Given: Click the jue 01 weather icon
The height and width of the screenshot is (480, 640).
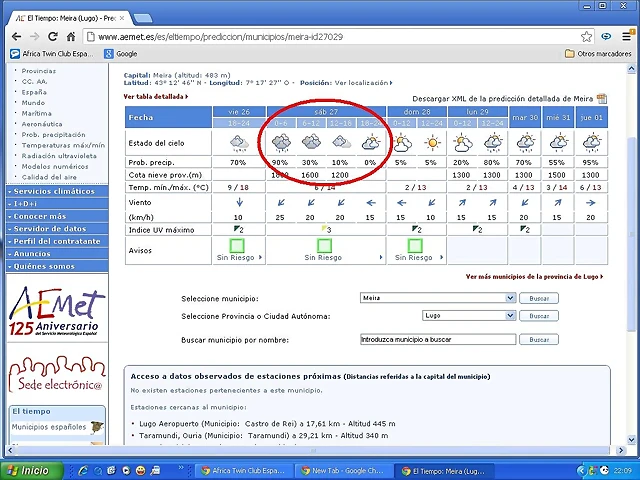Looking at the screenshot, I should [x=592, y=142].
